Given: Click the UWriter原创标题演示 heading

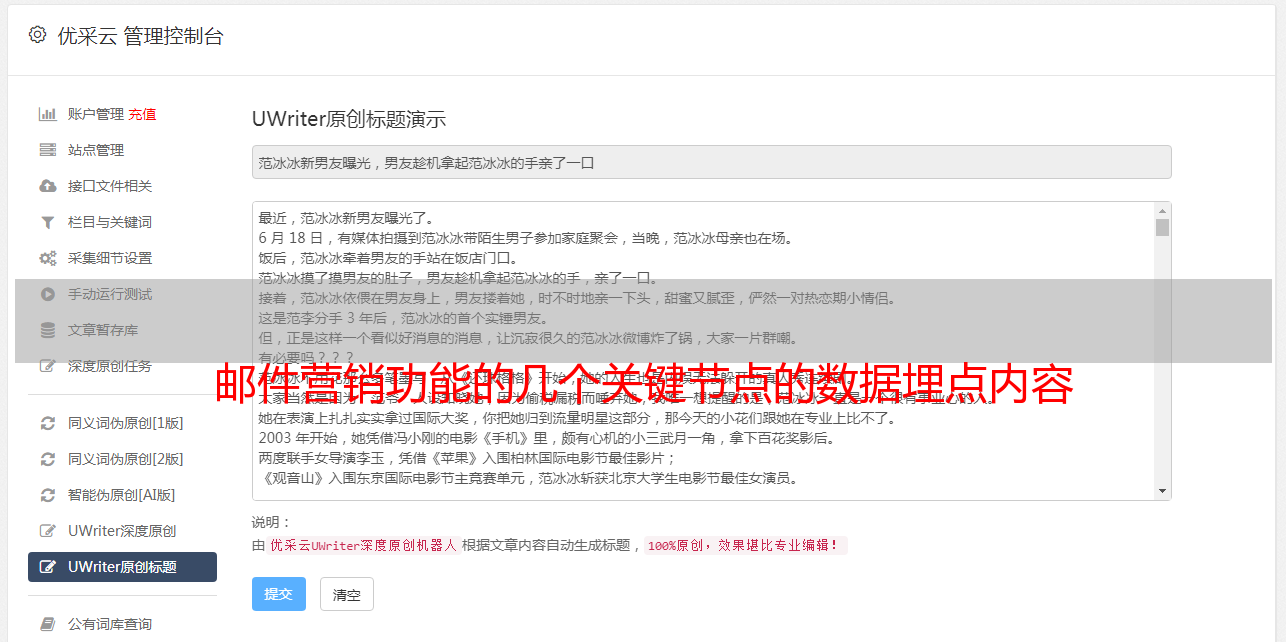Looking at the screenshot, I should [349, 119].
